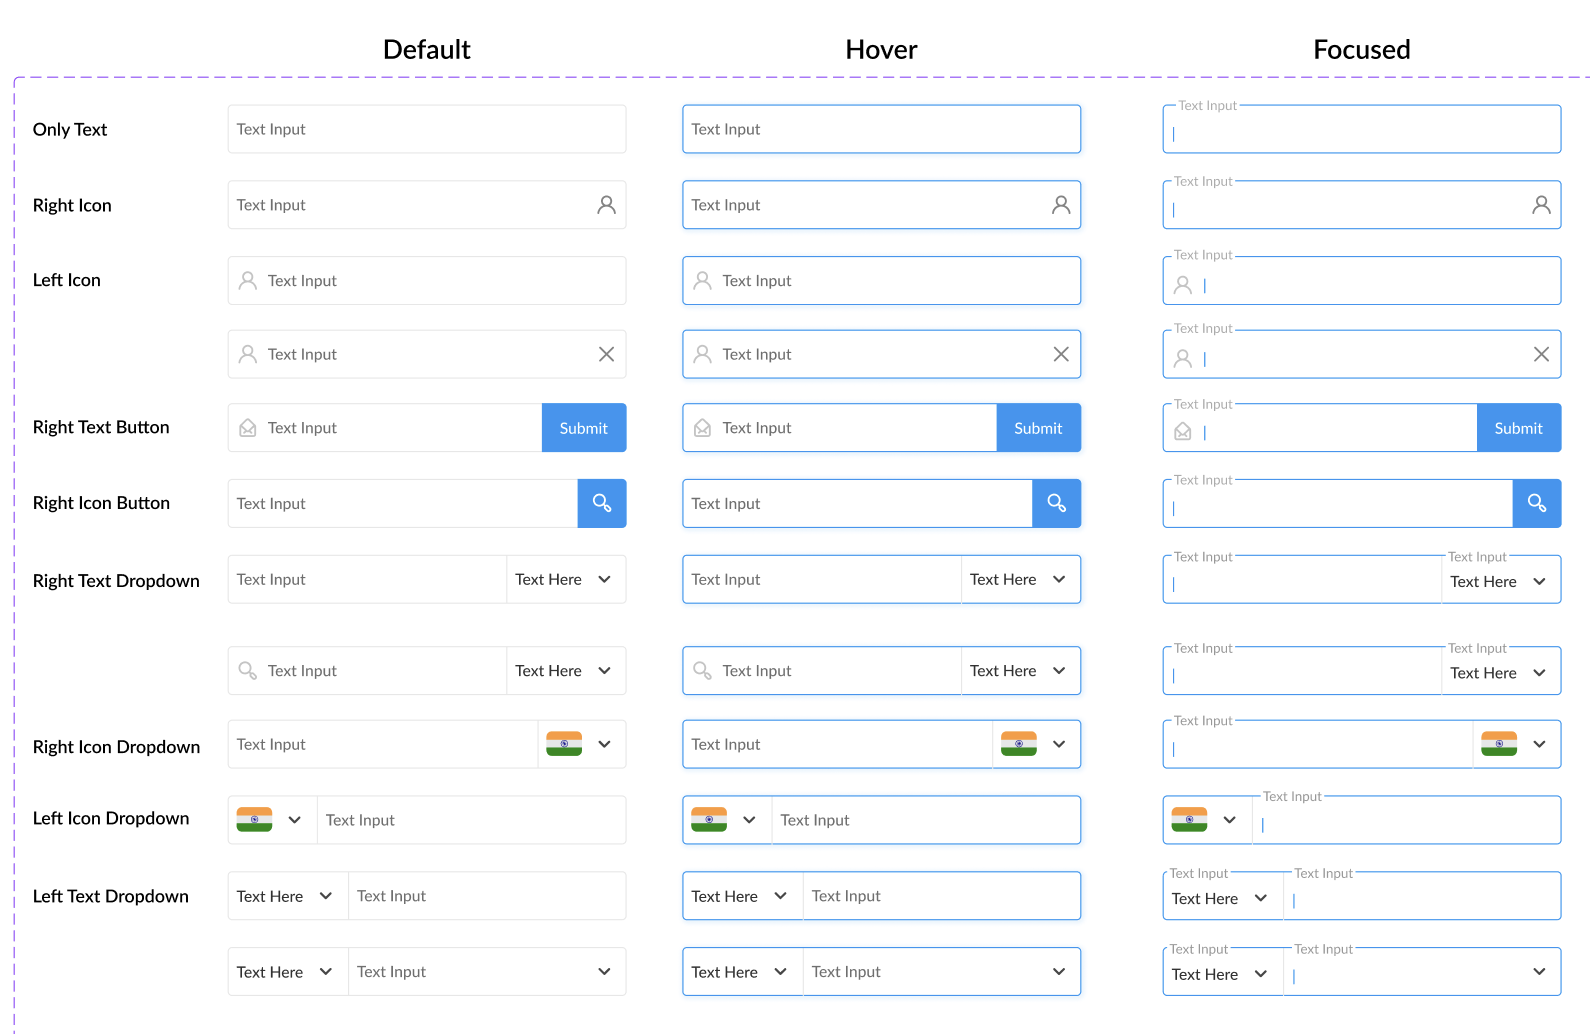Open the Text Here dropdown in Default Right Text Dropdown
This screenshot has height=1034, width=1590.
566,580
